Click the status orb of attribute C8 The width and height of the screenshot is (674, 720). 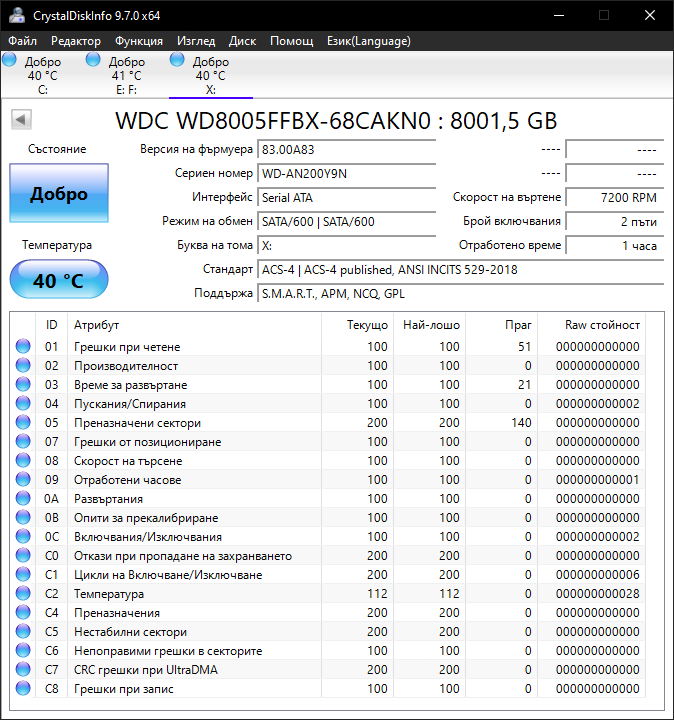23,688
